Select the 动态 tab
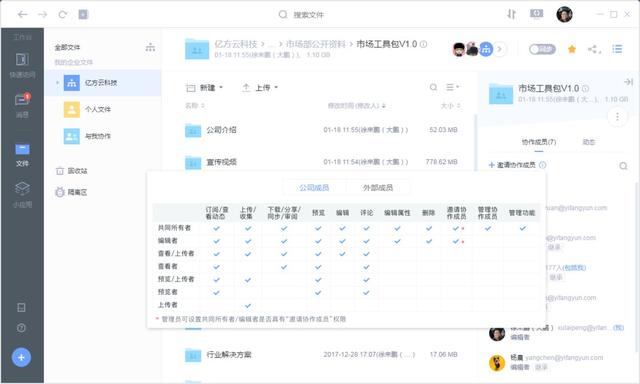The height and width of the screenshot is (384, 640). click(x=589, y=142)
